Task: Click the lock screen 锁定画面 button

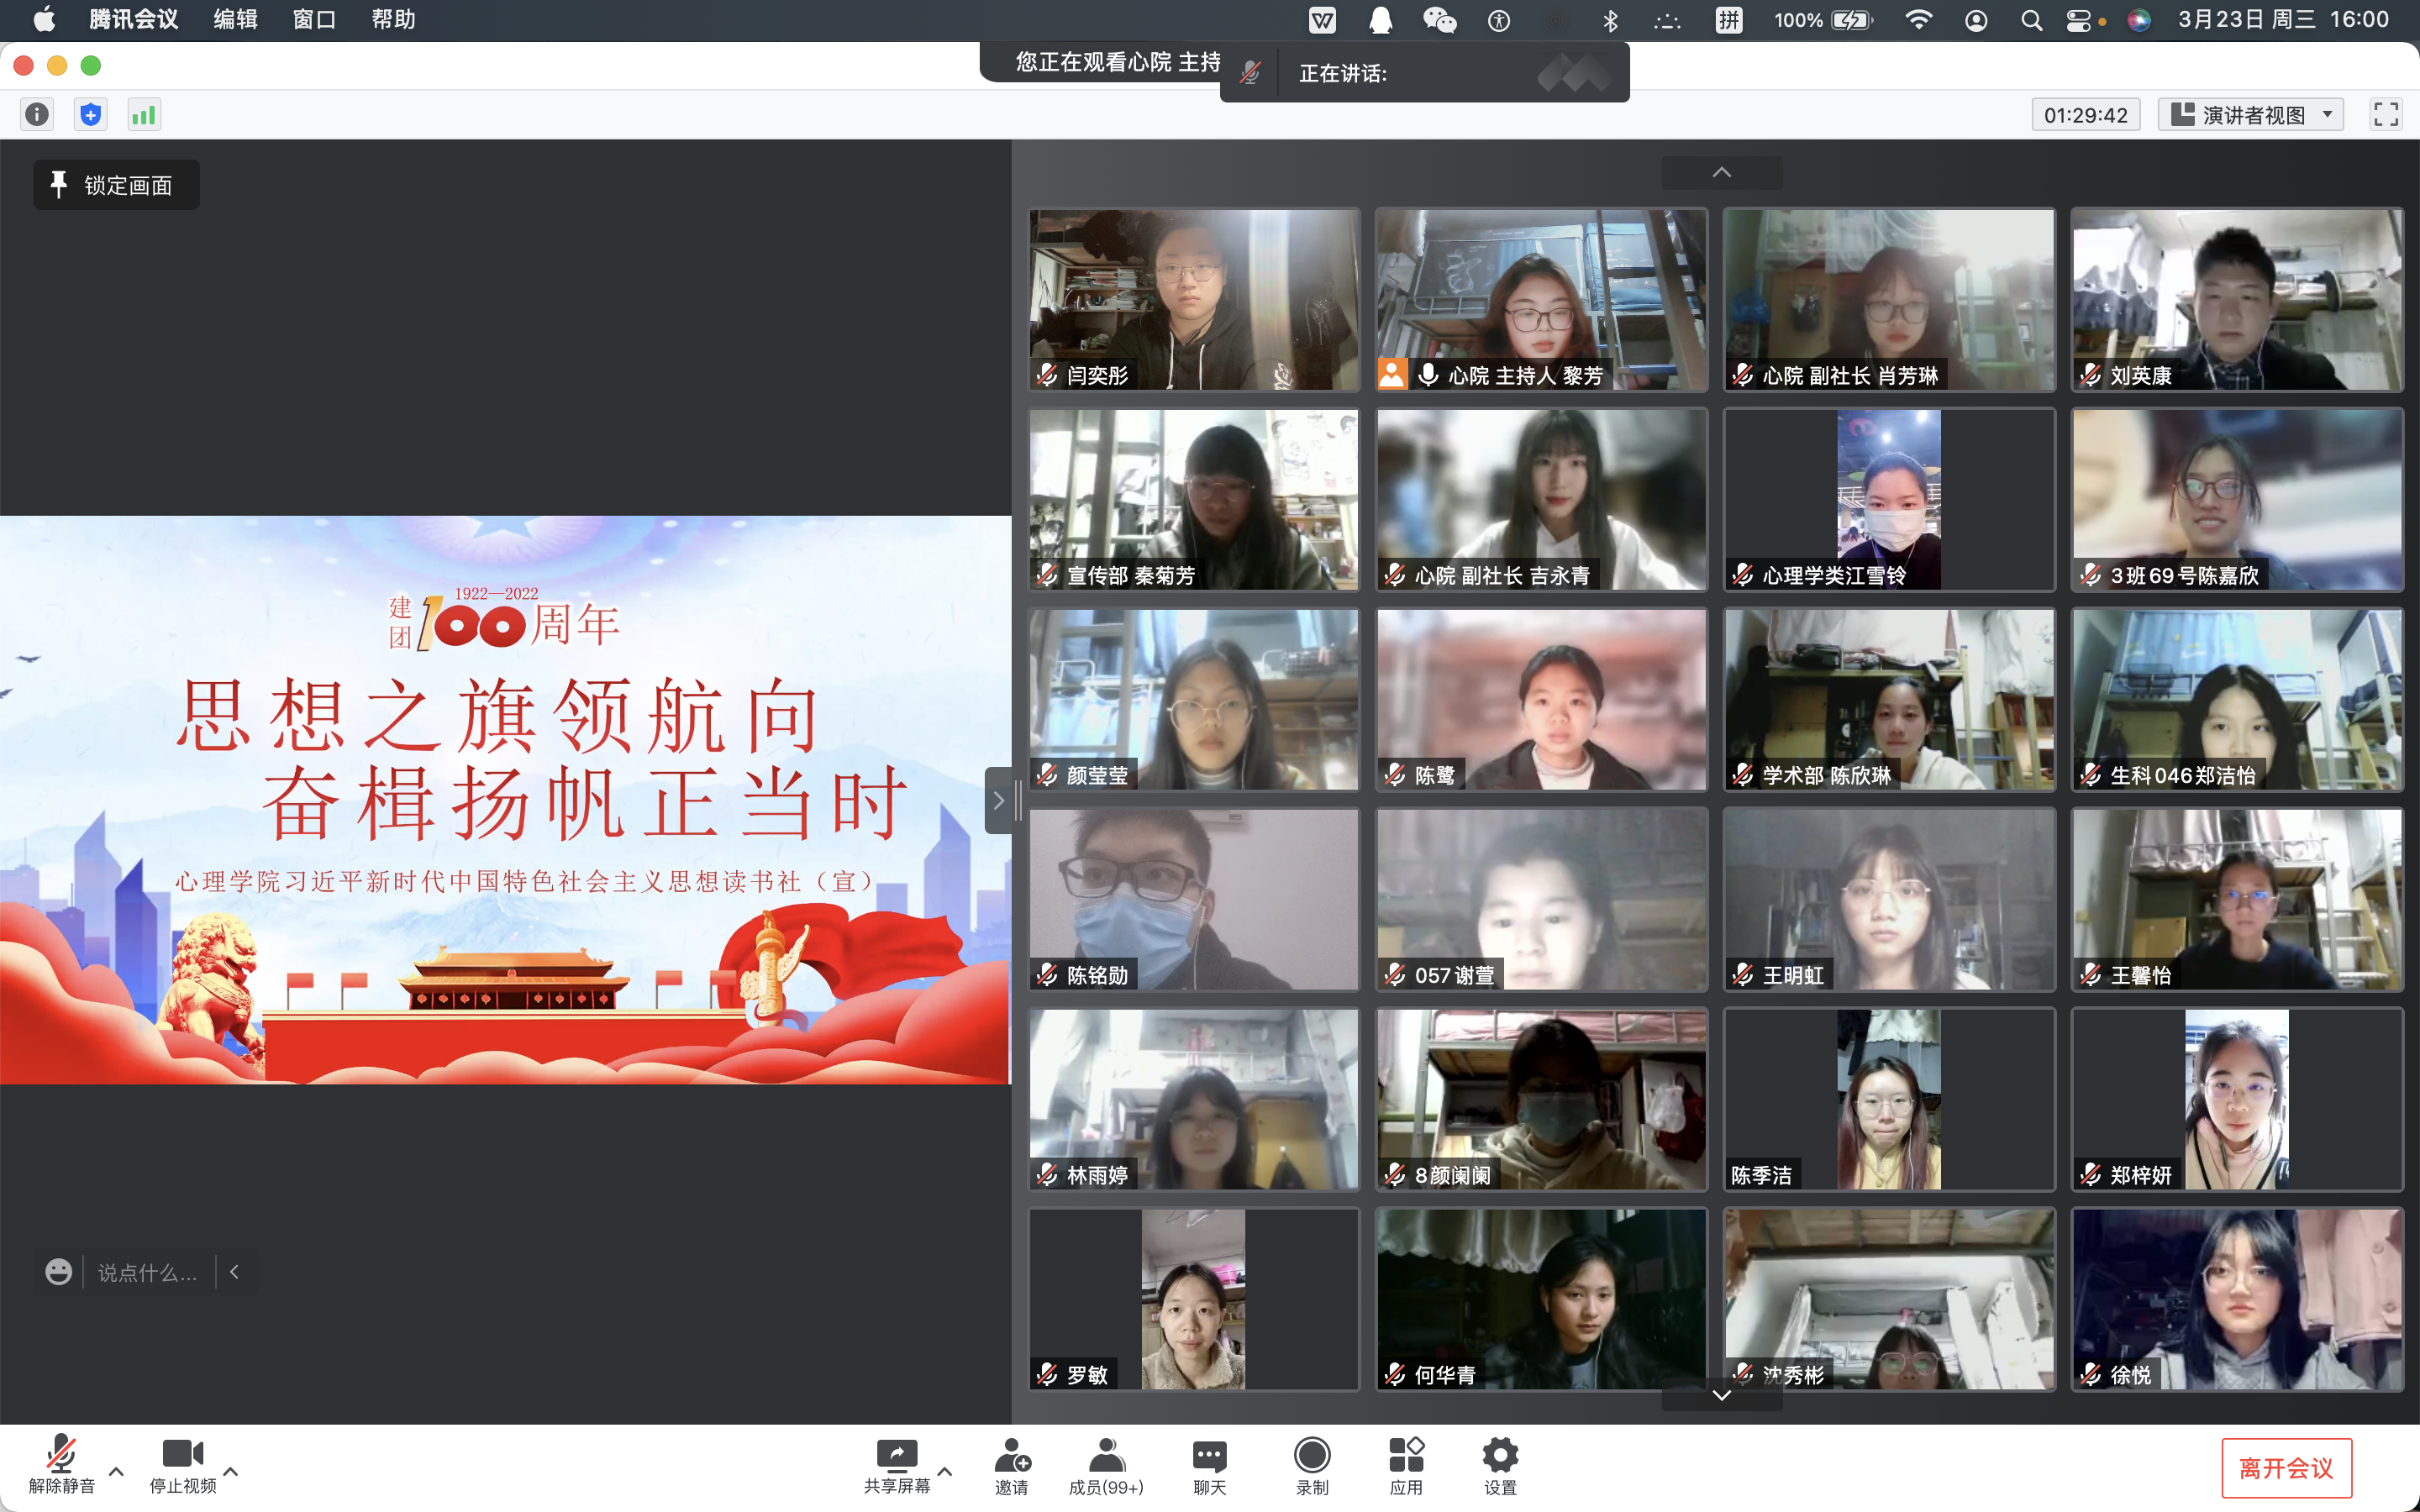Action: pos(116,185)
